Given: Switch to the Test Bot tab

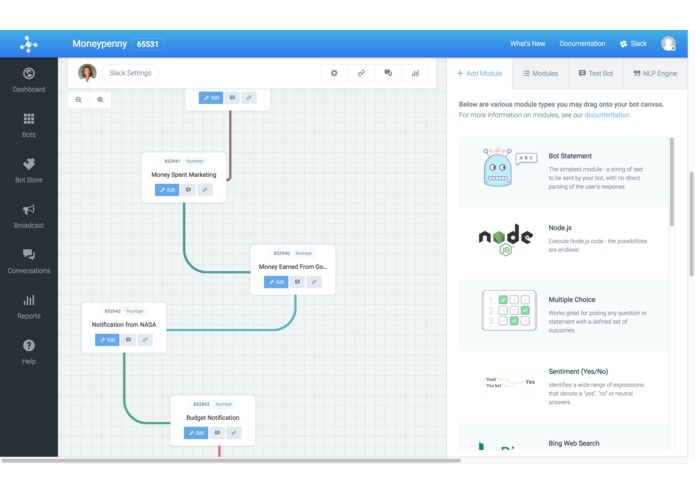Looking at the screenshot, I should 596,74.
